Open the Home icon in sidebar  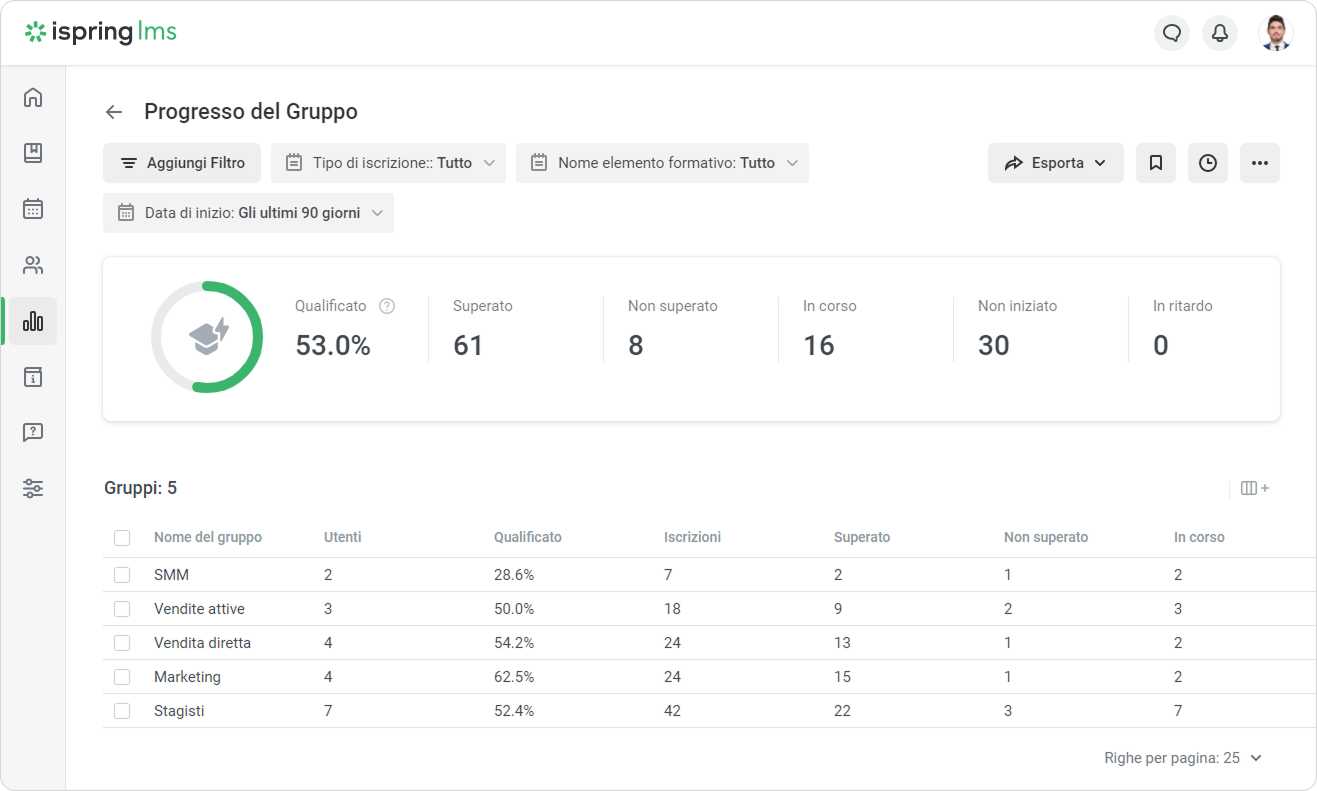33,97
